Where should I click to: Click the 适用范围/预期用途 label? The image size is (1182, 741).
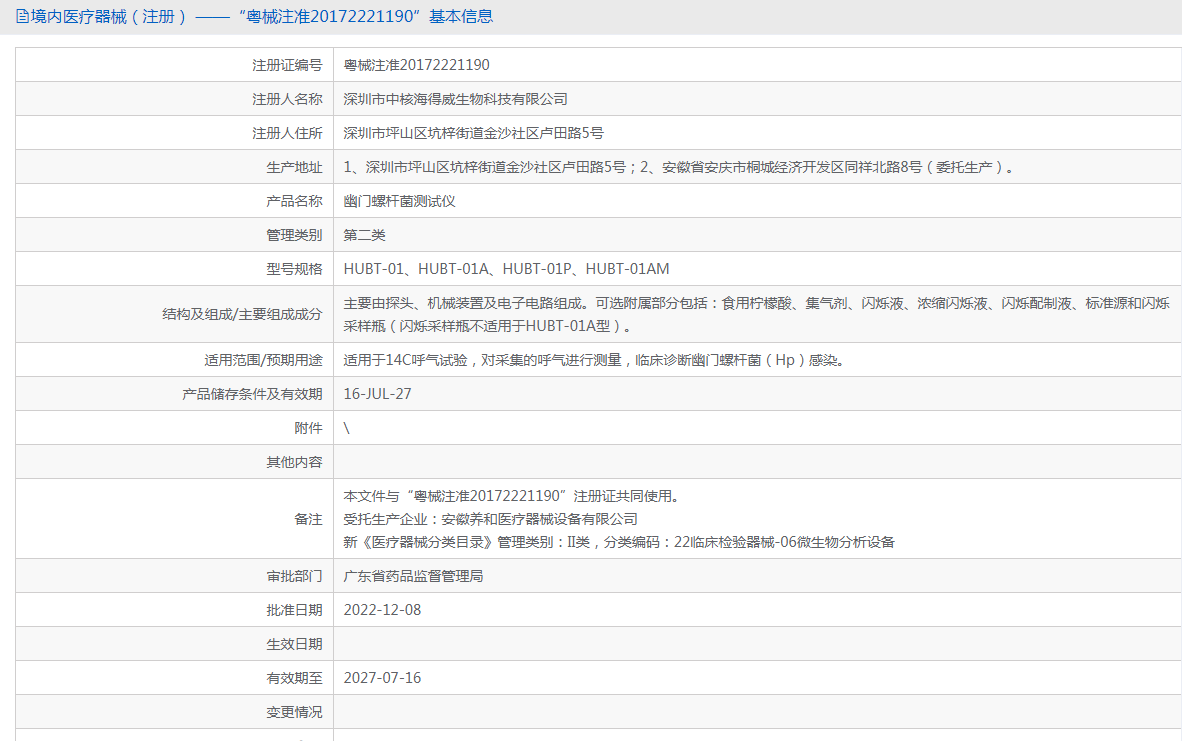(263, 360)
